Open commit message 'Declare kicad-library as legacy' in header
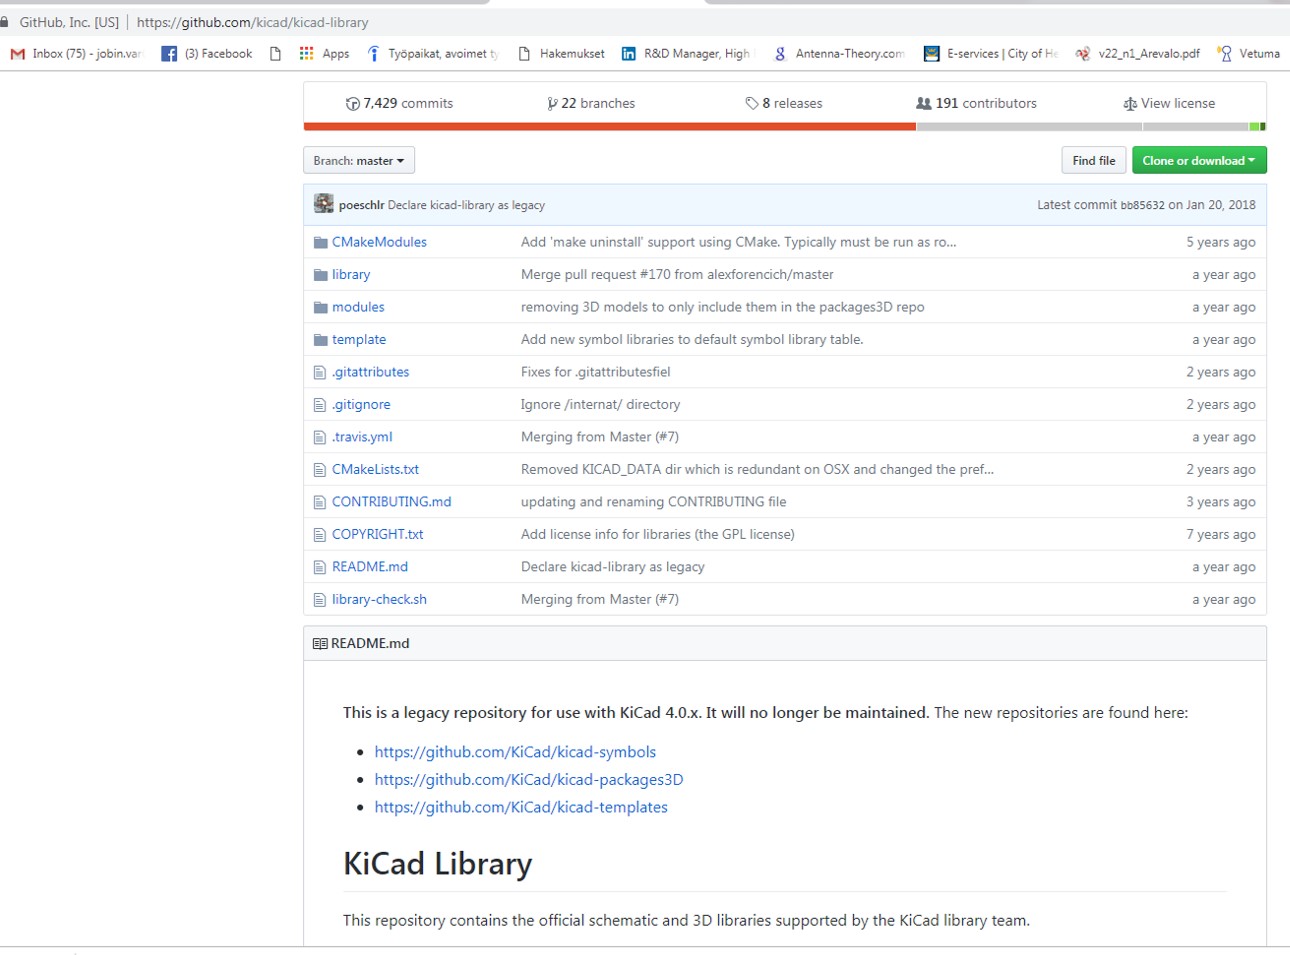Image resolution: width=1290 pixels, height=955 pixels. 466,205
